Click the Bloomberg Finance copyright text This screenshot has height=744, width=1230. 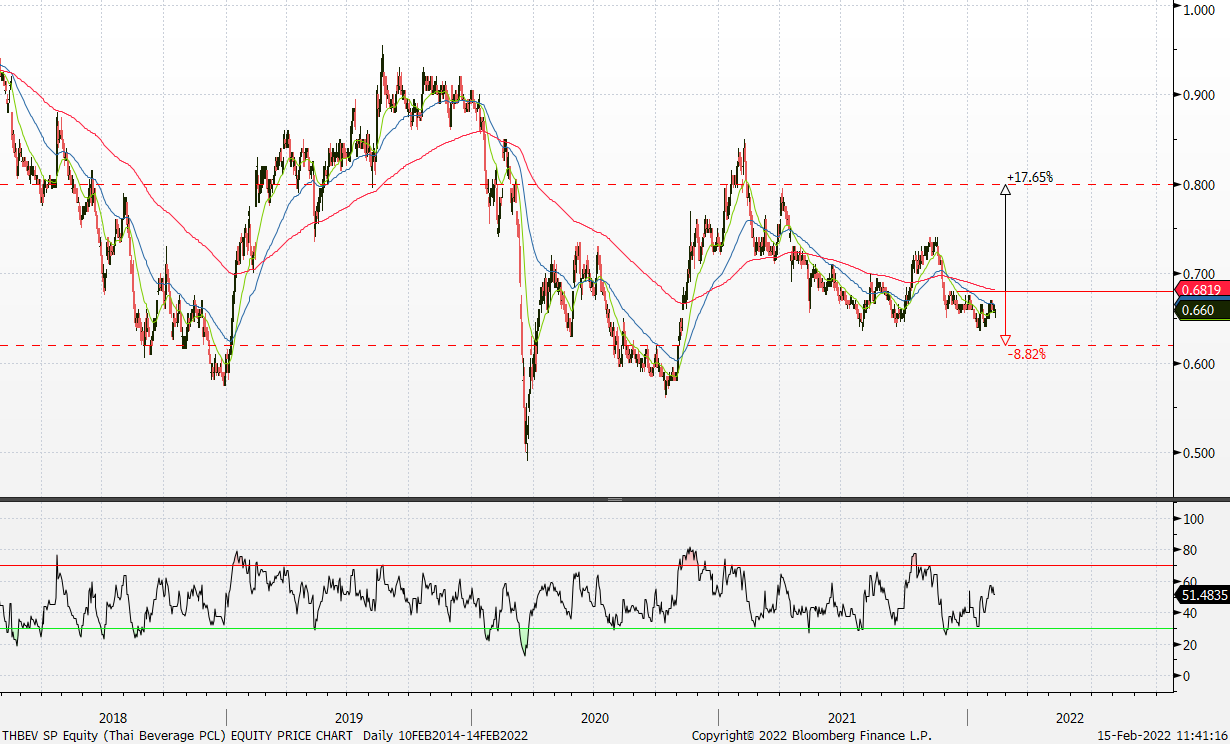(x=812, y=735)
